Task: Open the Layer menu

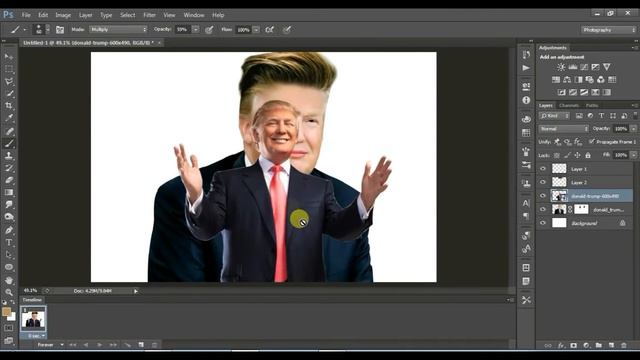Action: tap(85, 15)
